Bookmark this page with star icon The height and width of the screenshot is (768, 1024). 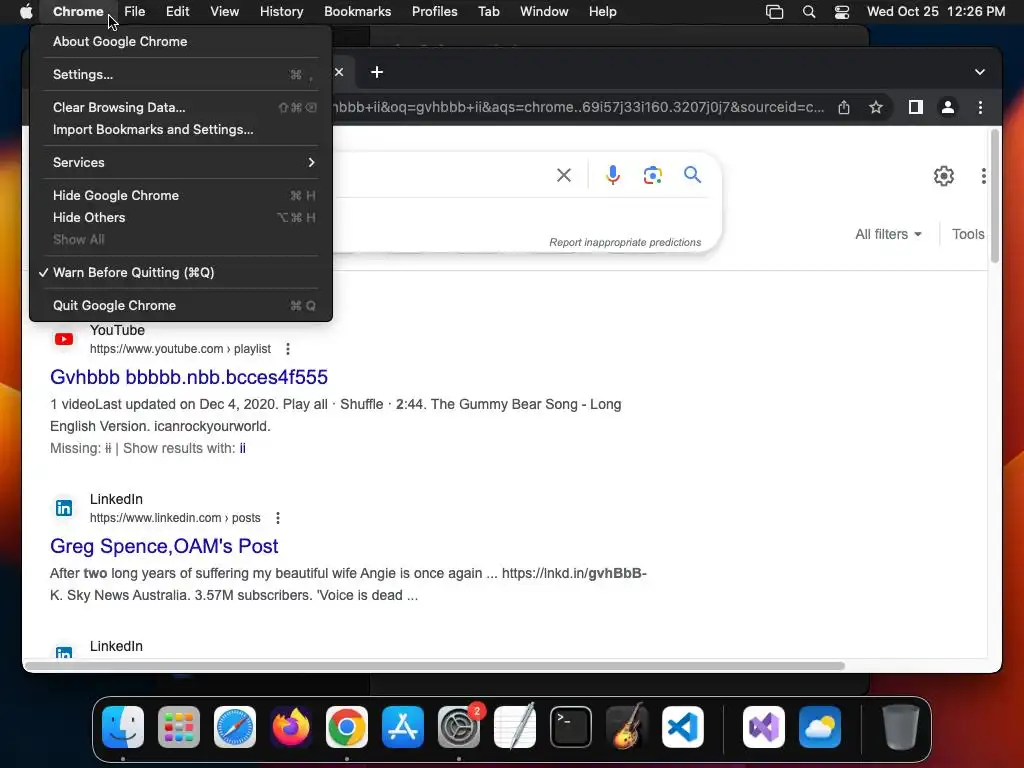(x=876, y=107)
